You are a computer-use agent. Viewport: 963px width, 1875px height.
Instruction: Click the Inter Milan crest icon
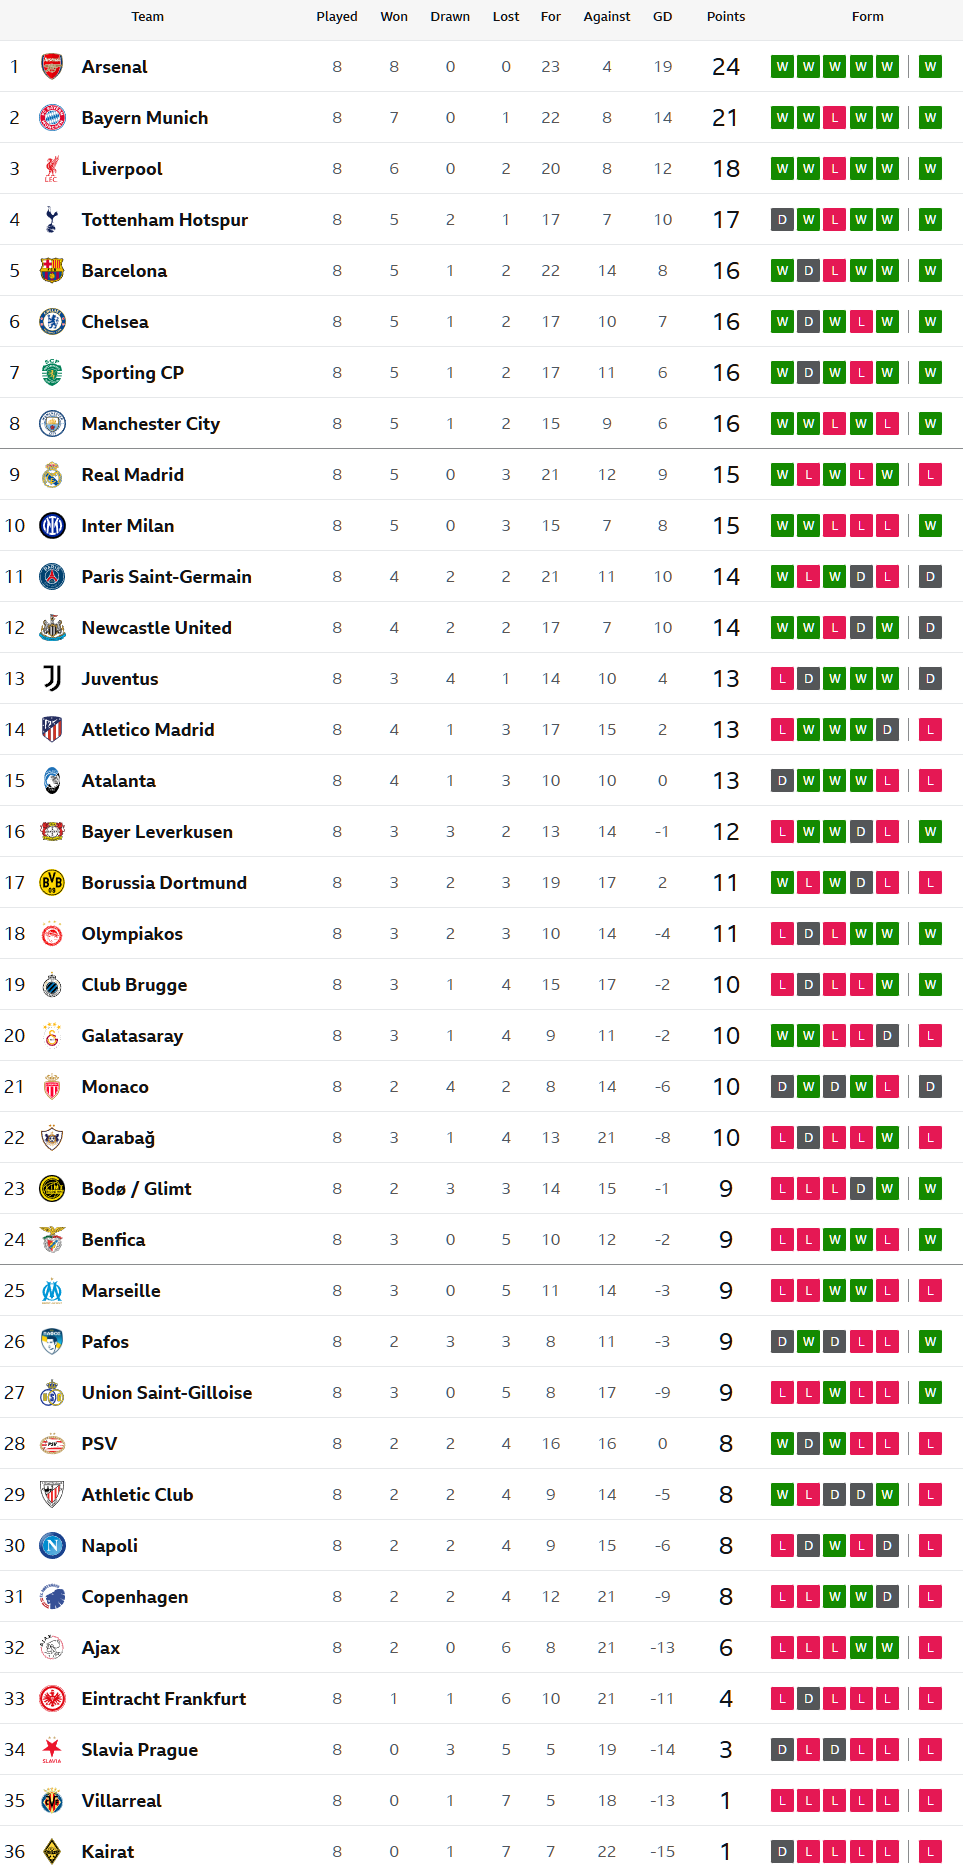click(x=52, y=526)
